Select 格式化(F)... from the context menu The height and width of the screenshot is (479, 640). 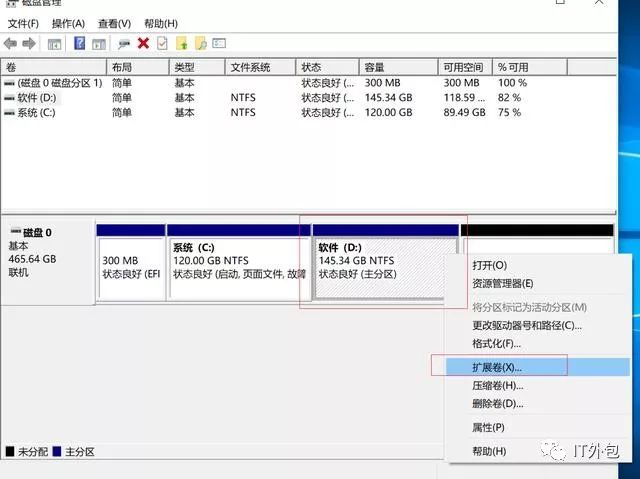(539, 344)
